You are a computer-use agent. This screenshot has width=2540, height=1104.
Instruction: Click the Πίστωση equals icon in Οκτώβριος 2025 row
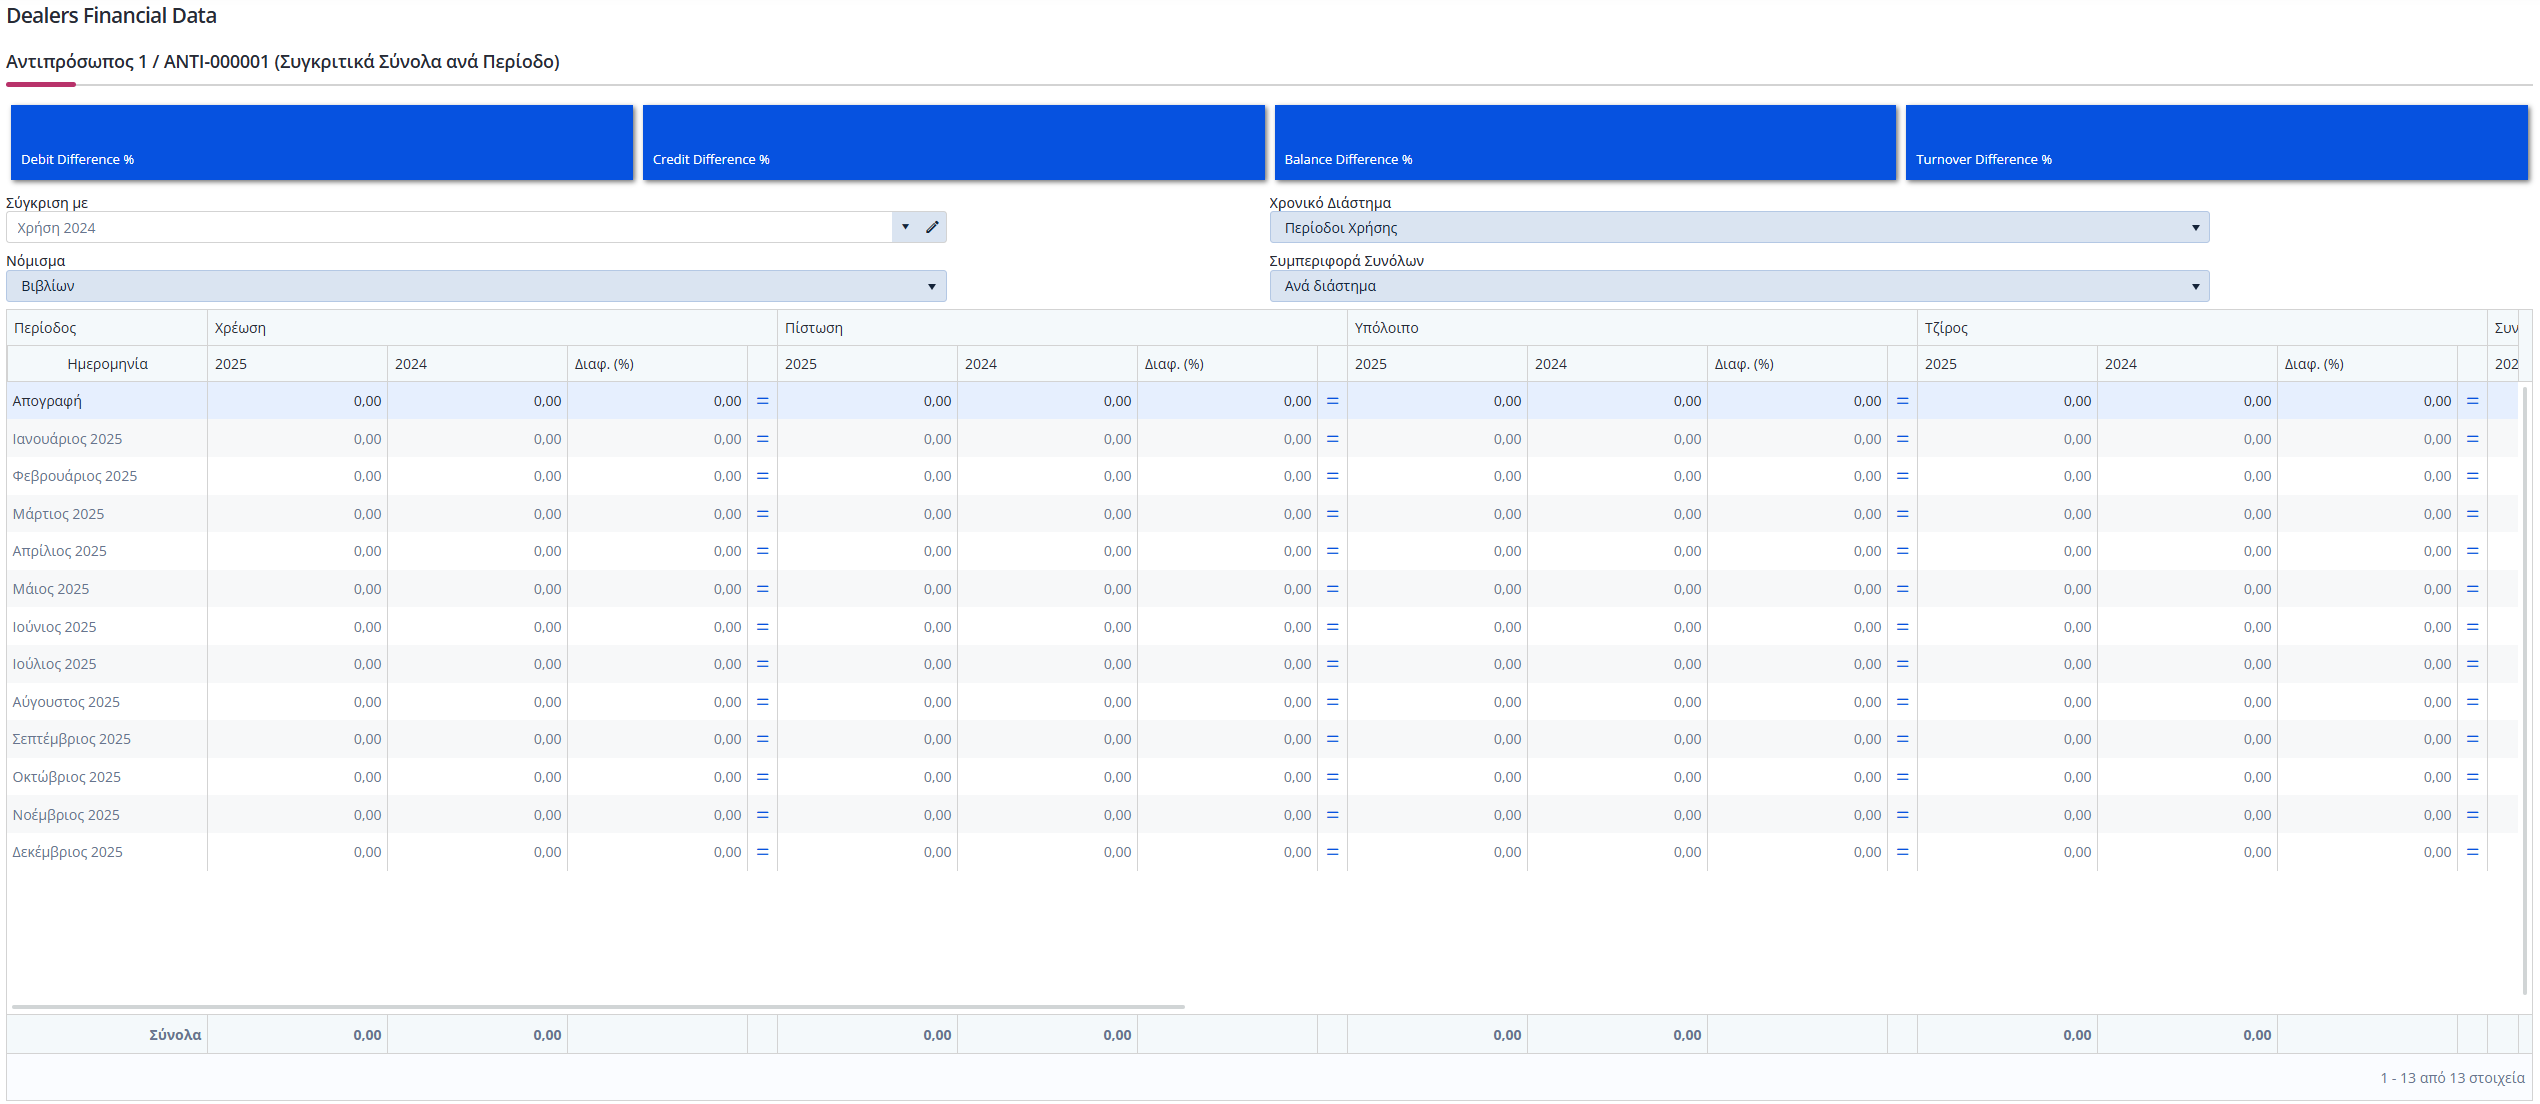(x=1332, y=777)
